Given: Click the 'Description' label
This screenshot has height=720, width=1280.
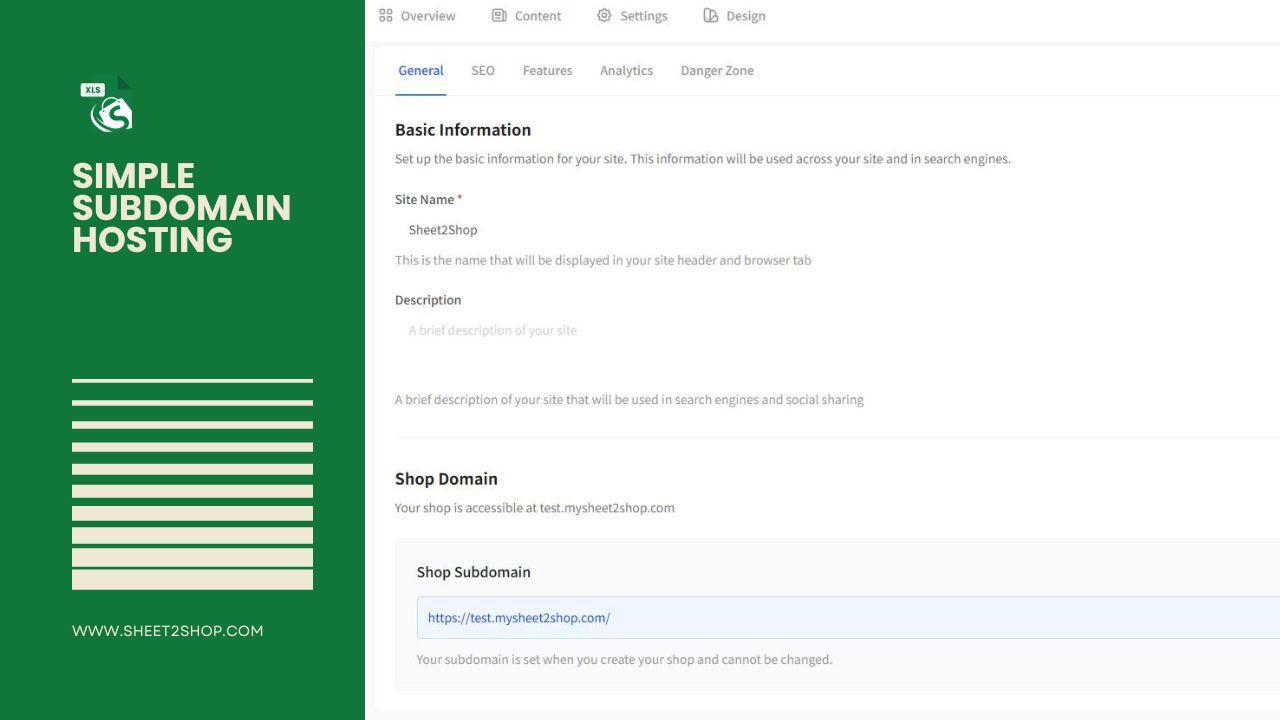Looking at the screenshot, I should pyautogui.click(x=428, y=300).
